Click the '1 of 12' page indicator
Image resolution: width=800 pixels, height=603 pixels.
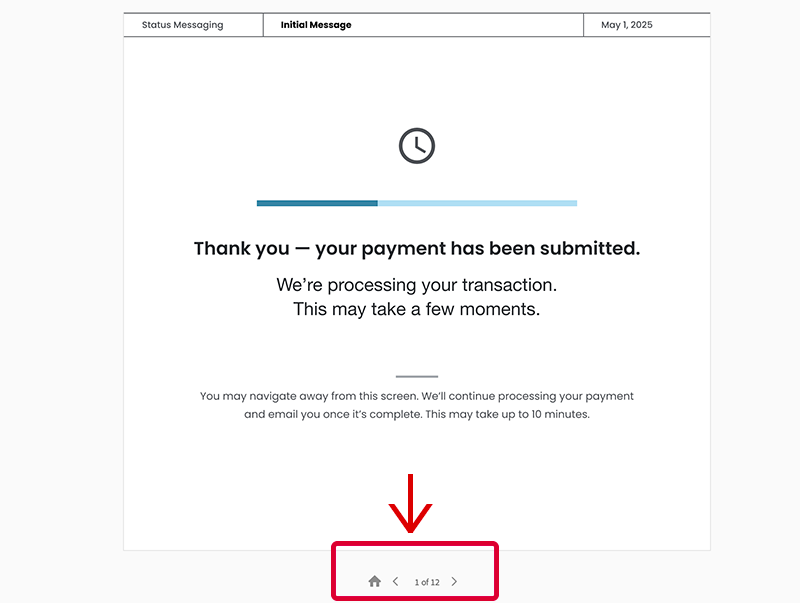tap(427, 582)
